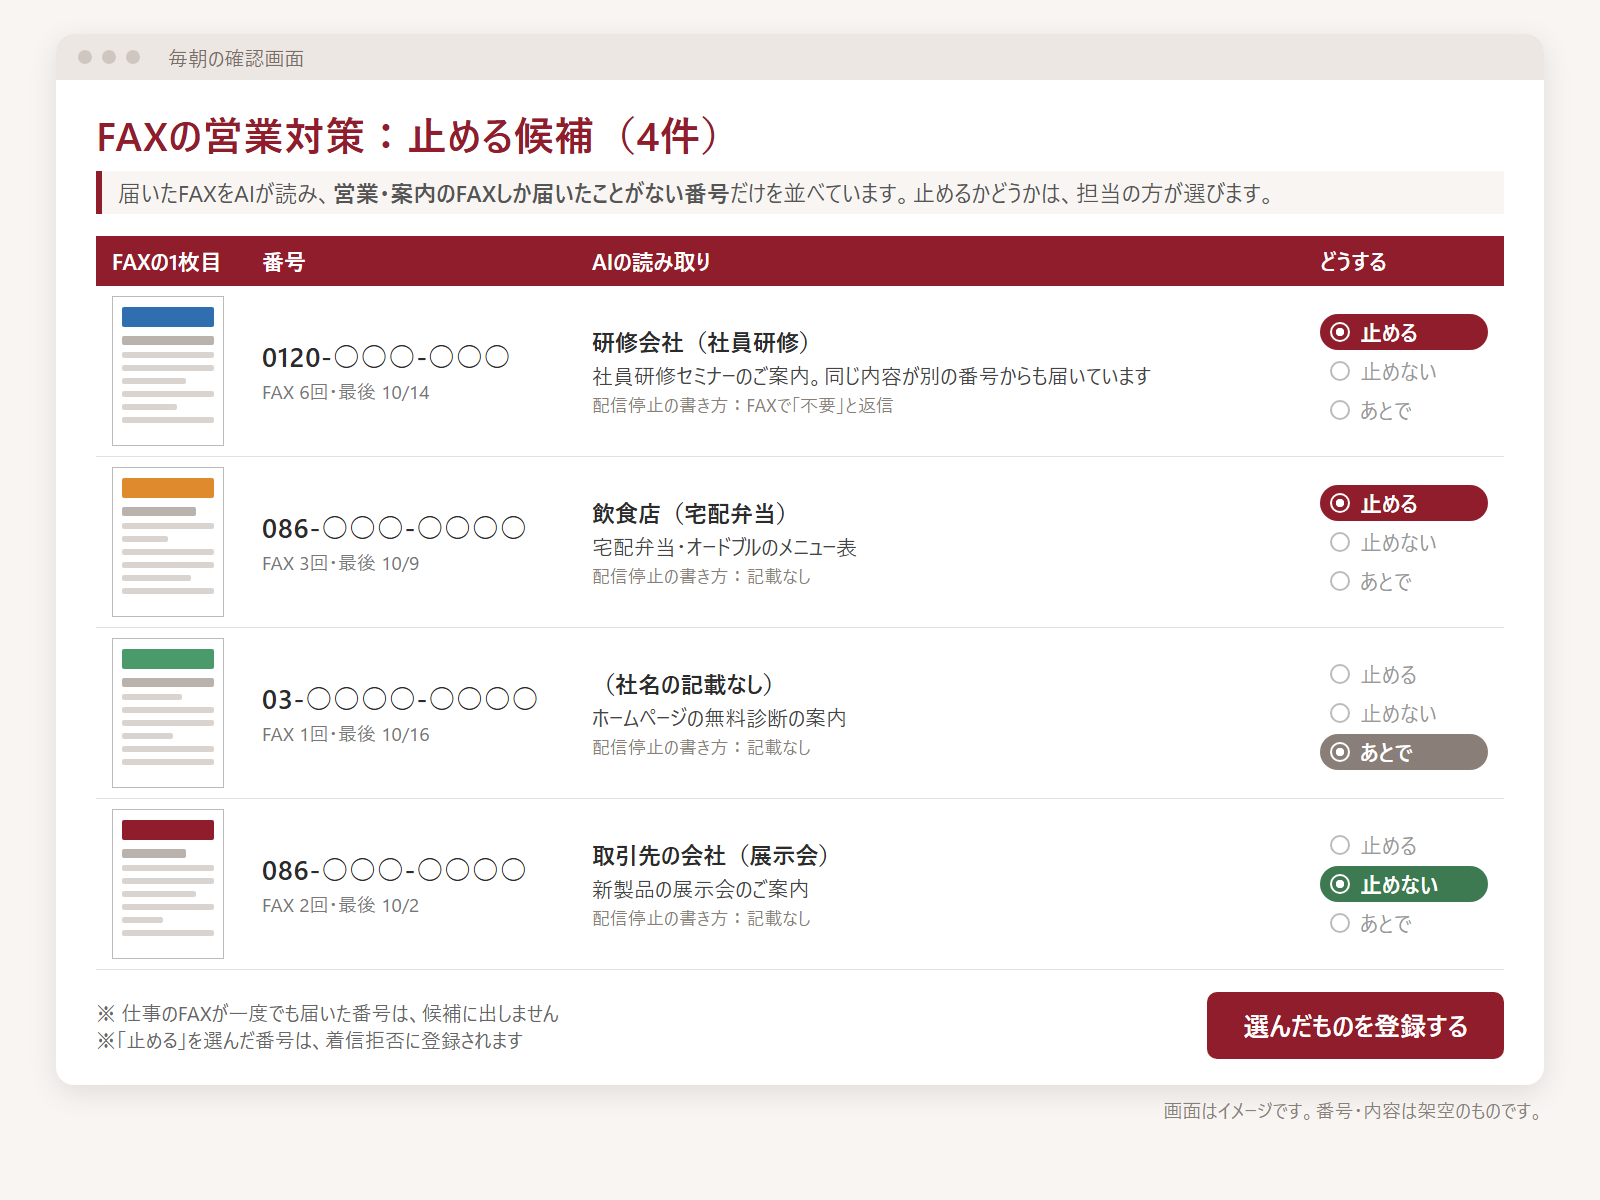The width and height of the screenshot is (1600, 1200).
Task: Click the FAXの1枚目 column header
Action: pos(166,262)
